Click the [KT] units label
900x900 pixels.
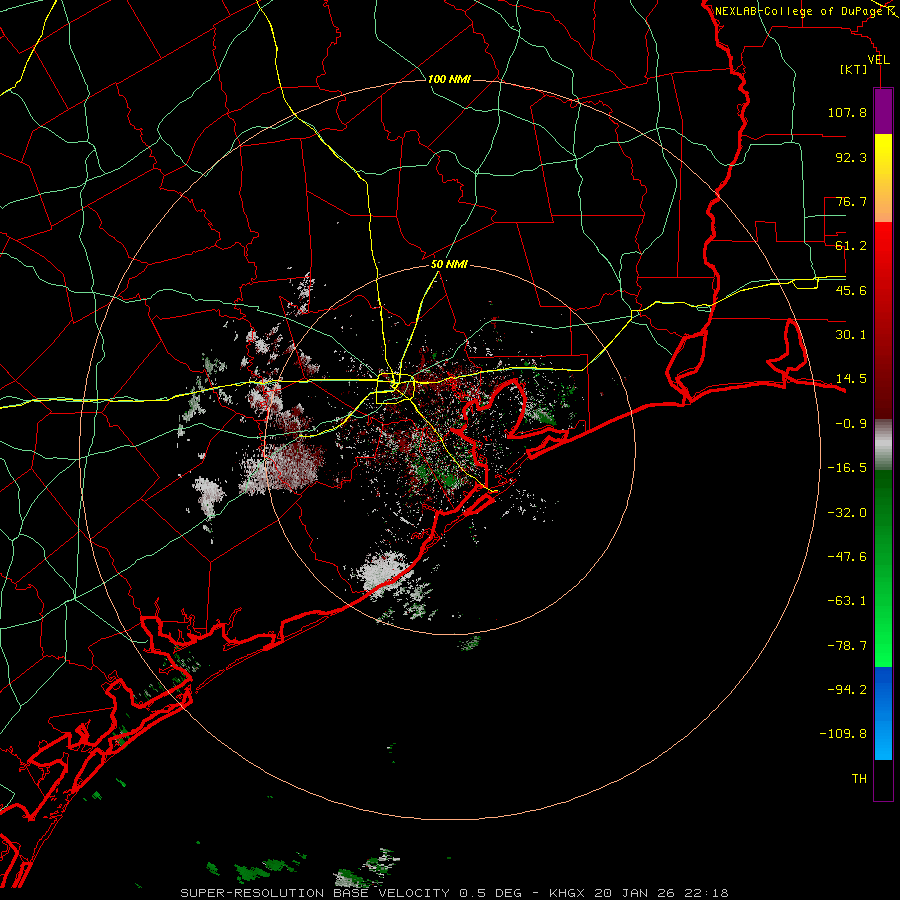tap(854, 69)
